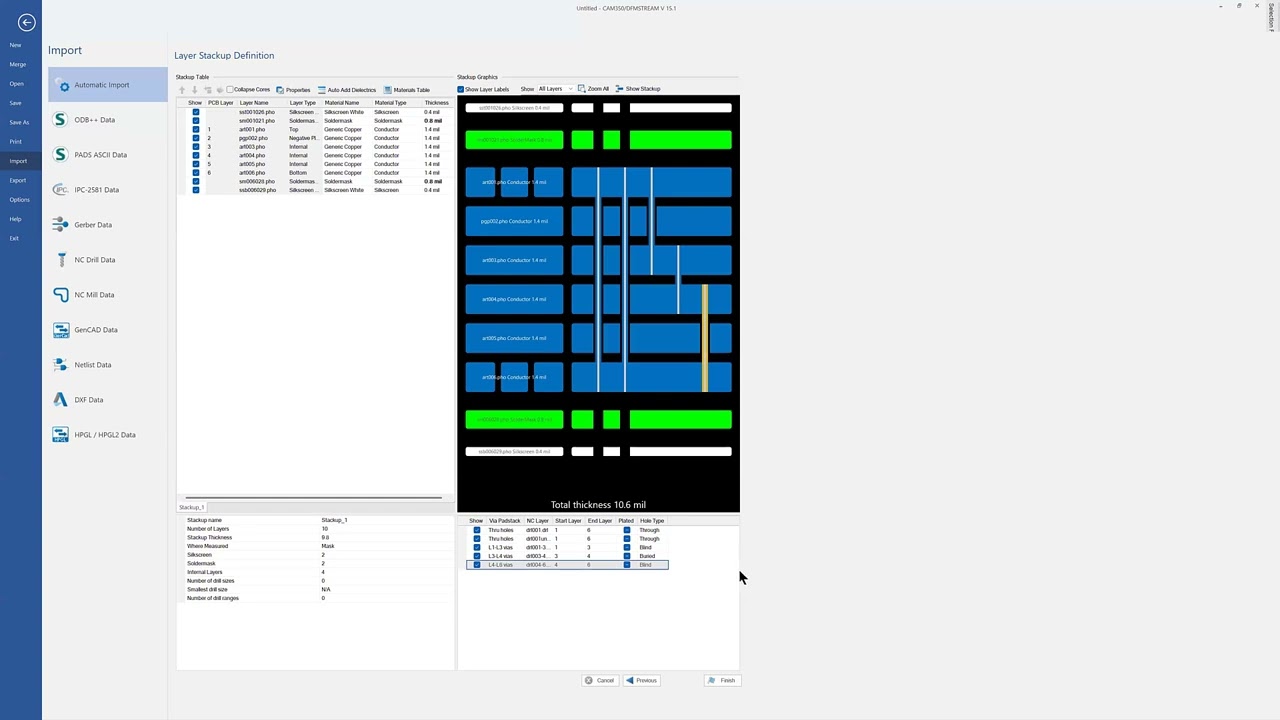Image resolution: width=1280 pixels, height=720 pixels.
Task: Open layer Properties in the stackup toolbar
Action: [293, 90]
